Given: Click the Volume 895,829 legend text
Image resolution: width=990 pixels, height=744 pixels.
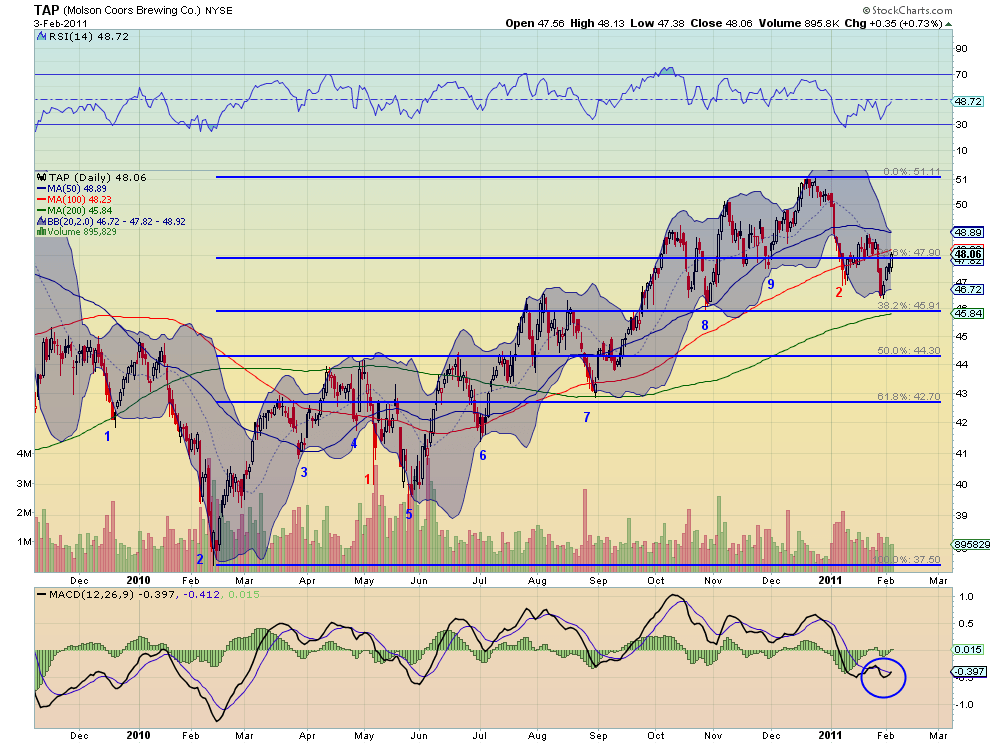Looking at the screenshot, I should coord(82,232).
